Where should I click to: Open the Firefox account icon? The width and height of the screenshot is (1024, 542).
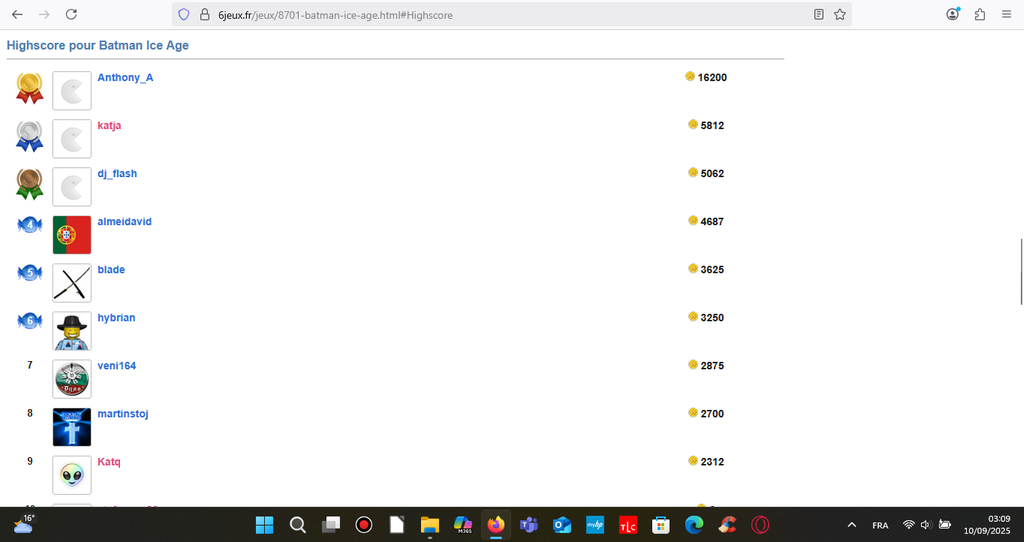tap(952, 15)
